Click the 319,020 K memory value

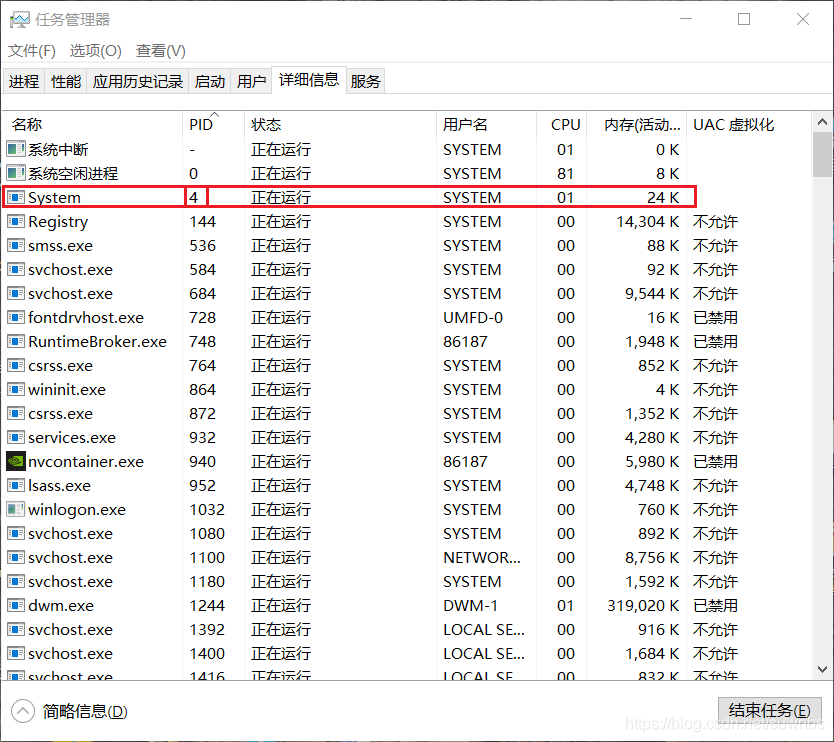coord(643,605)
